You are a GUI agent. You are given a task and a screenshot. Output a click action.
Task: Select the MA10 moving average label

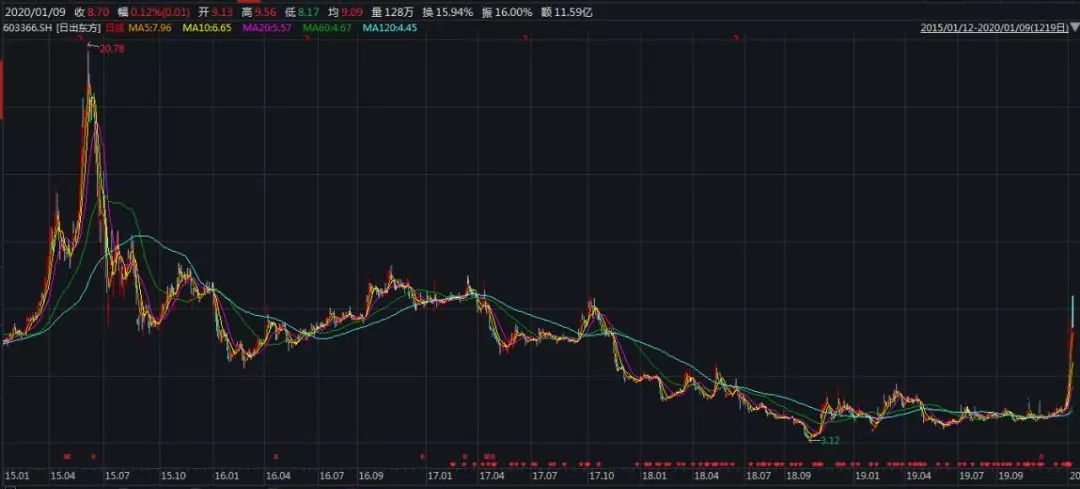(x=207, y=28)
